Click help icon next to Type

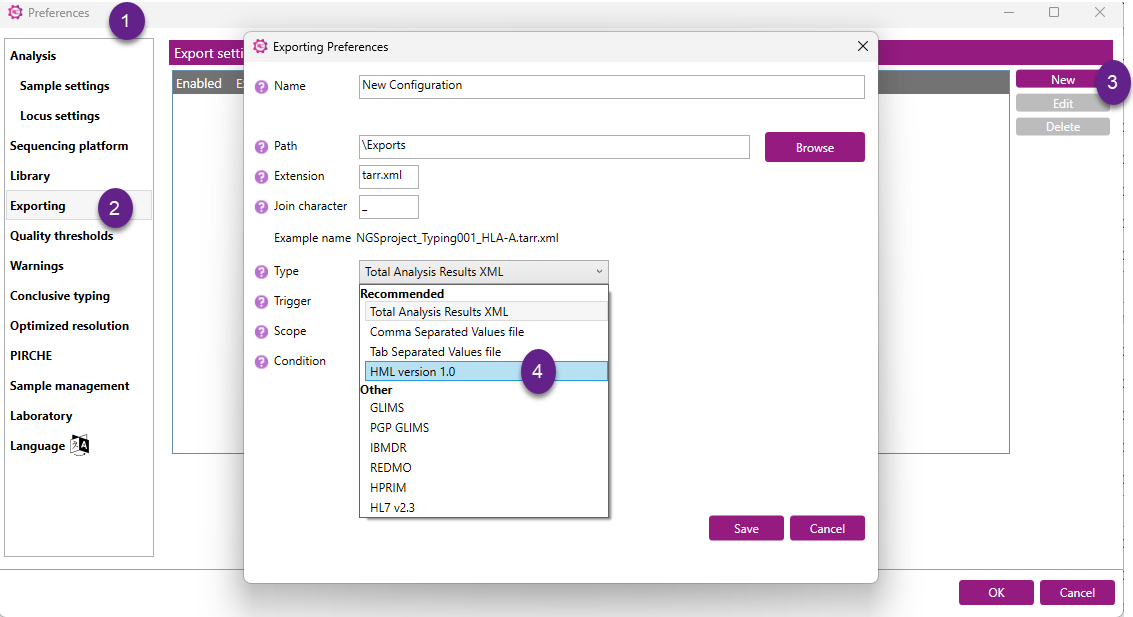(262, 272)
